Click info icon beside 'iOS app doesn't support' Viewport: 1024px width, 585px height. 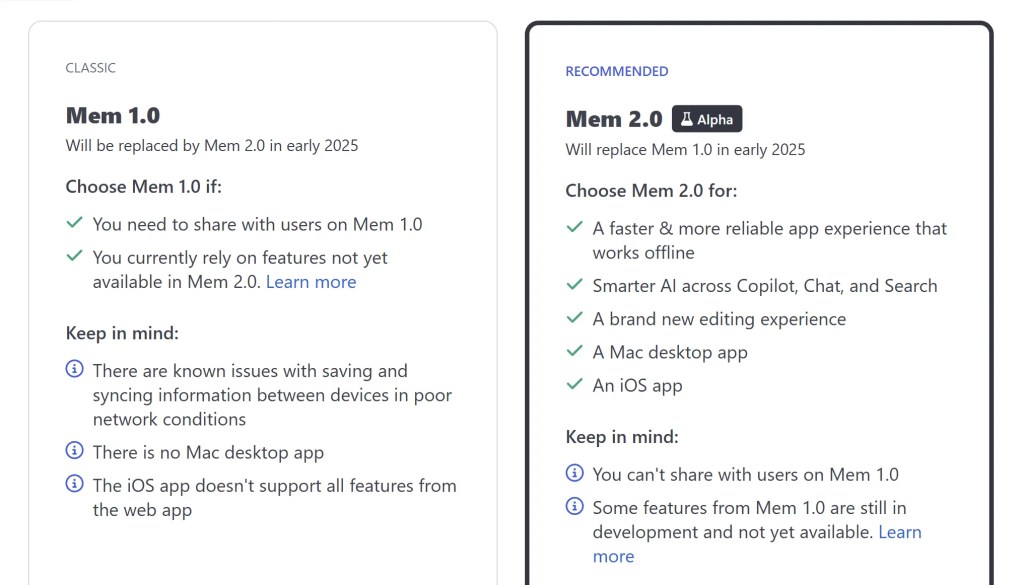pos(74,484)
